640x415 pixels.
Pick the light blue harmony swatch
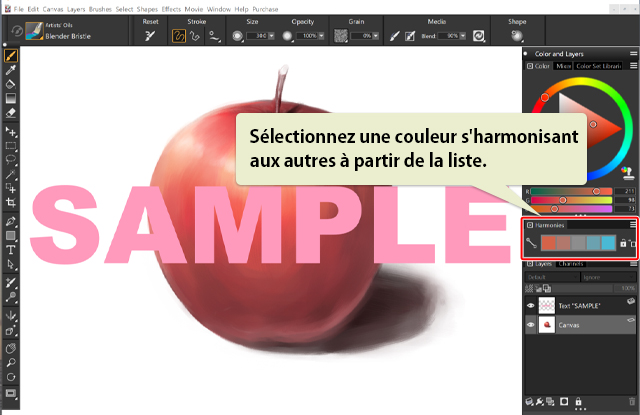pyautogui.click(x=608, y=243)
